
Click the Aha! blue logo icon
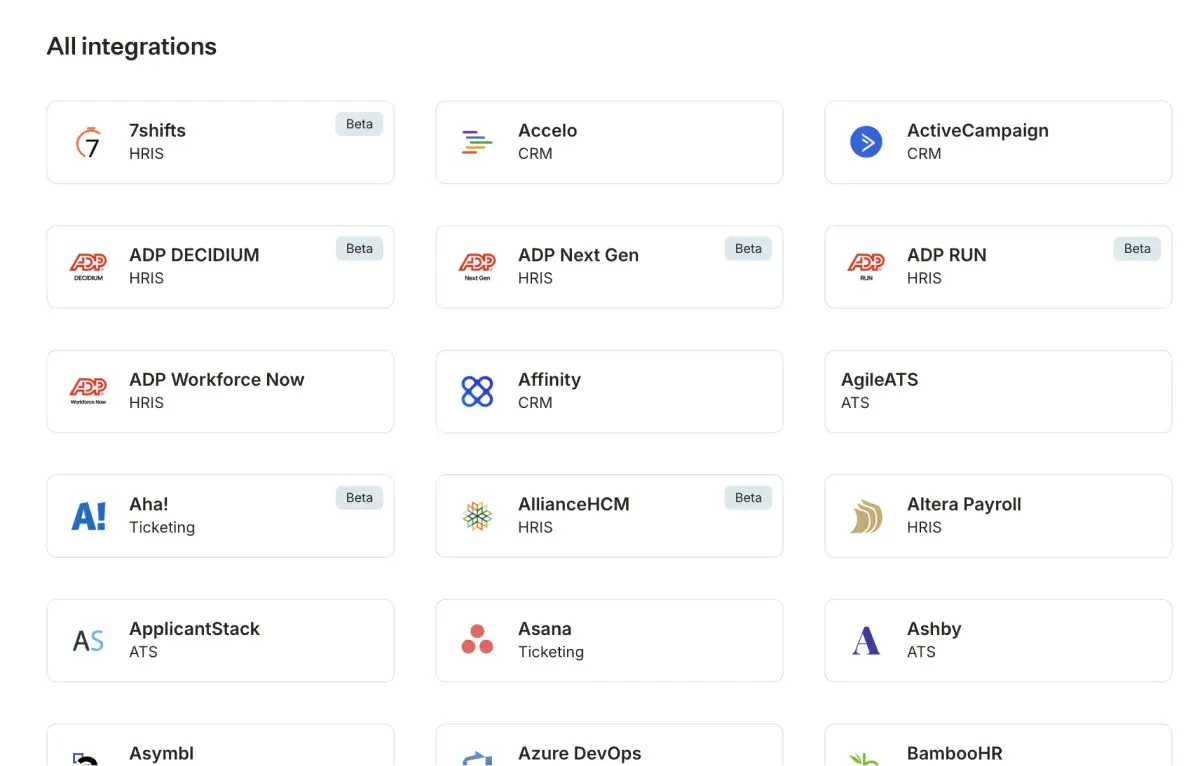click(x=88, y=516)
